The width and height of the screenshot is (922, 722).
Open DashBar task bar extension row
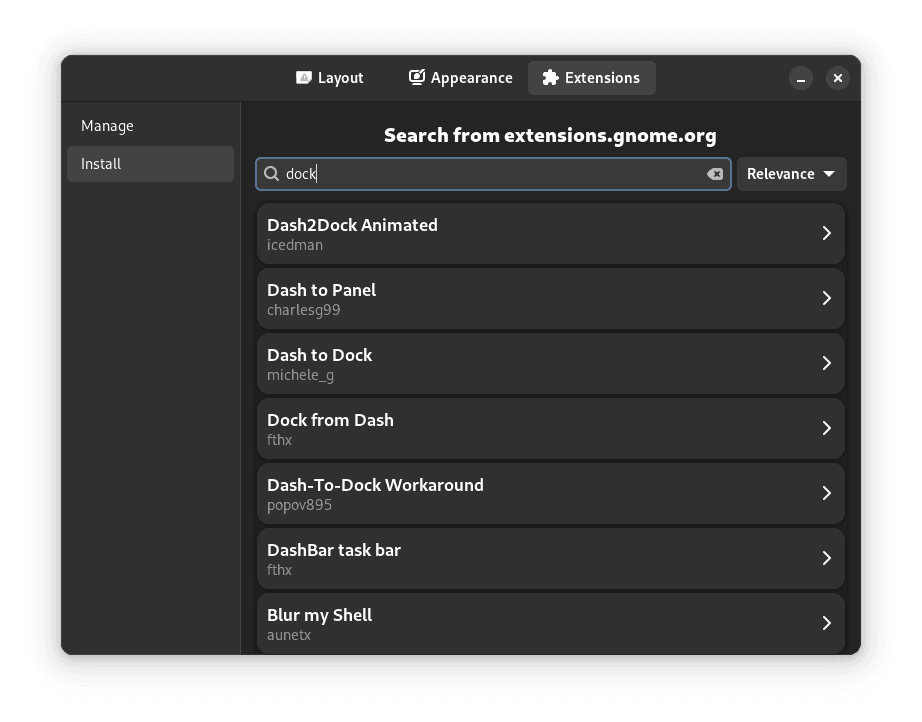pos(550,558)
